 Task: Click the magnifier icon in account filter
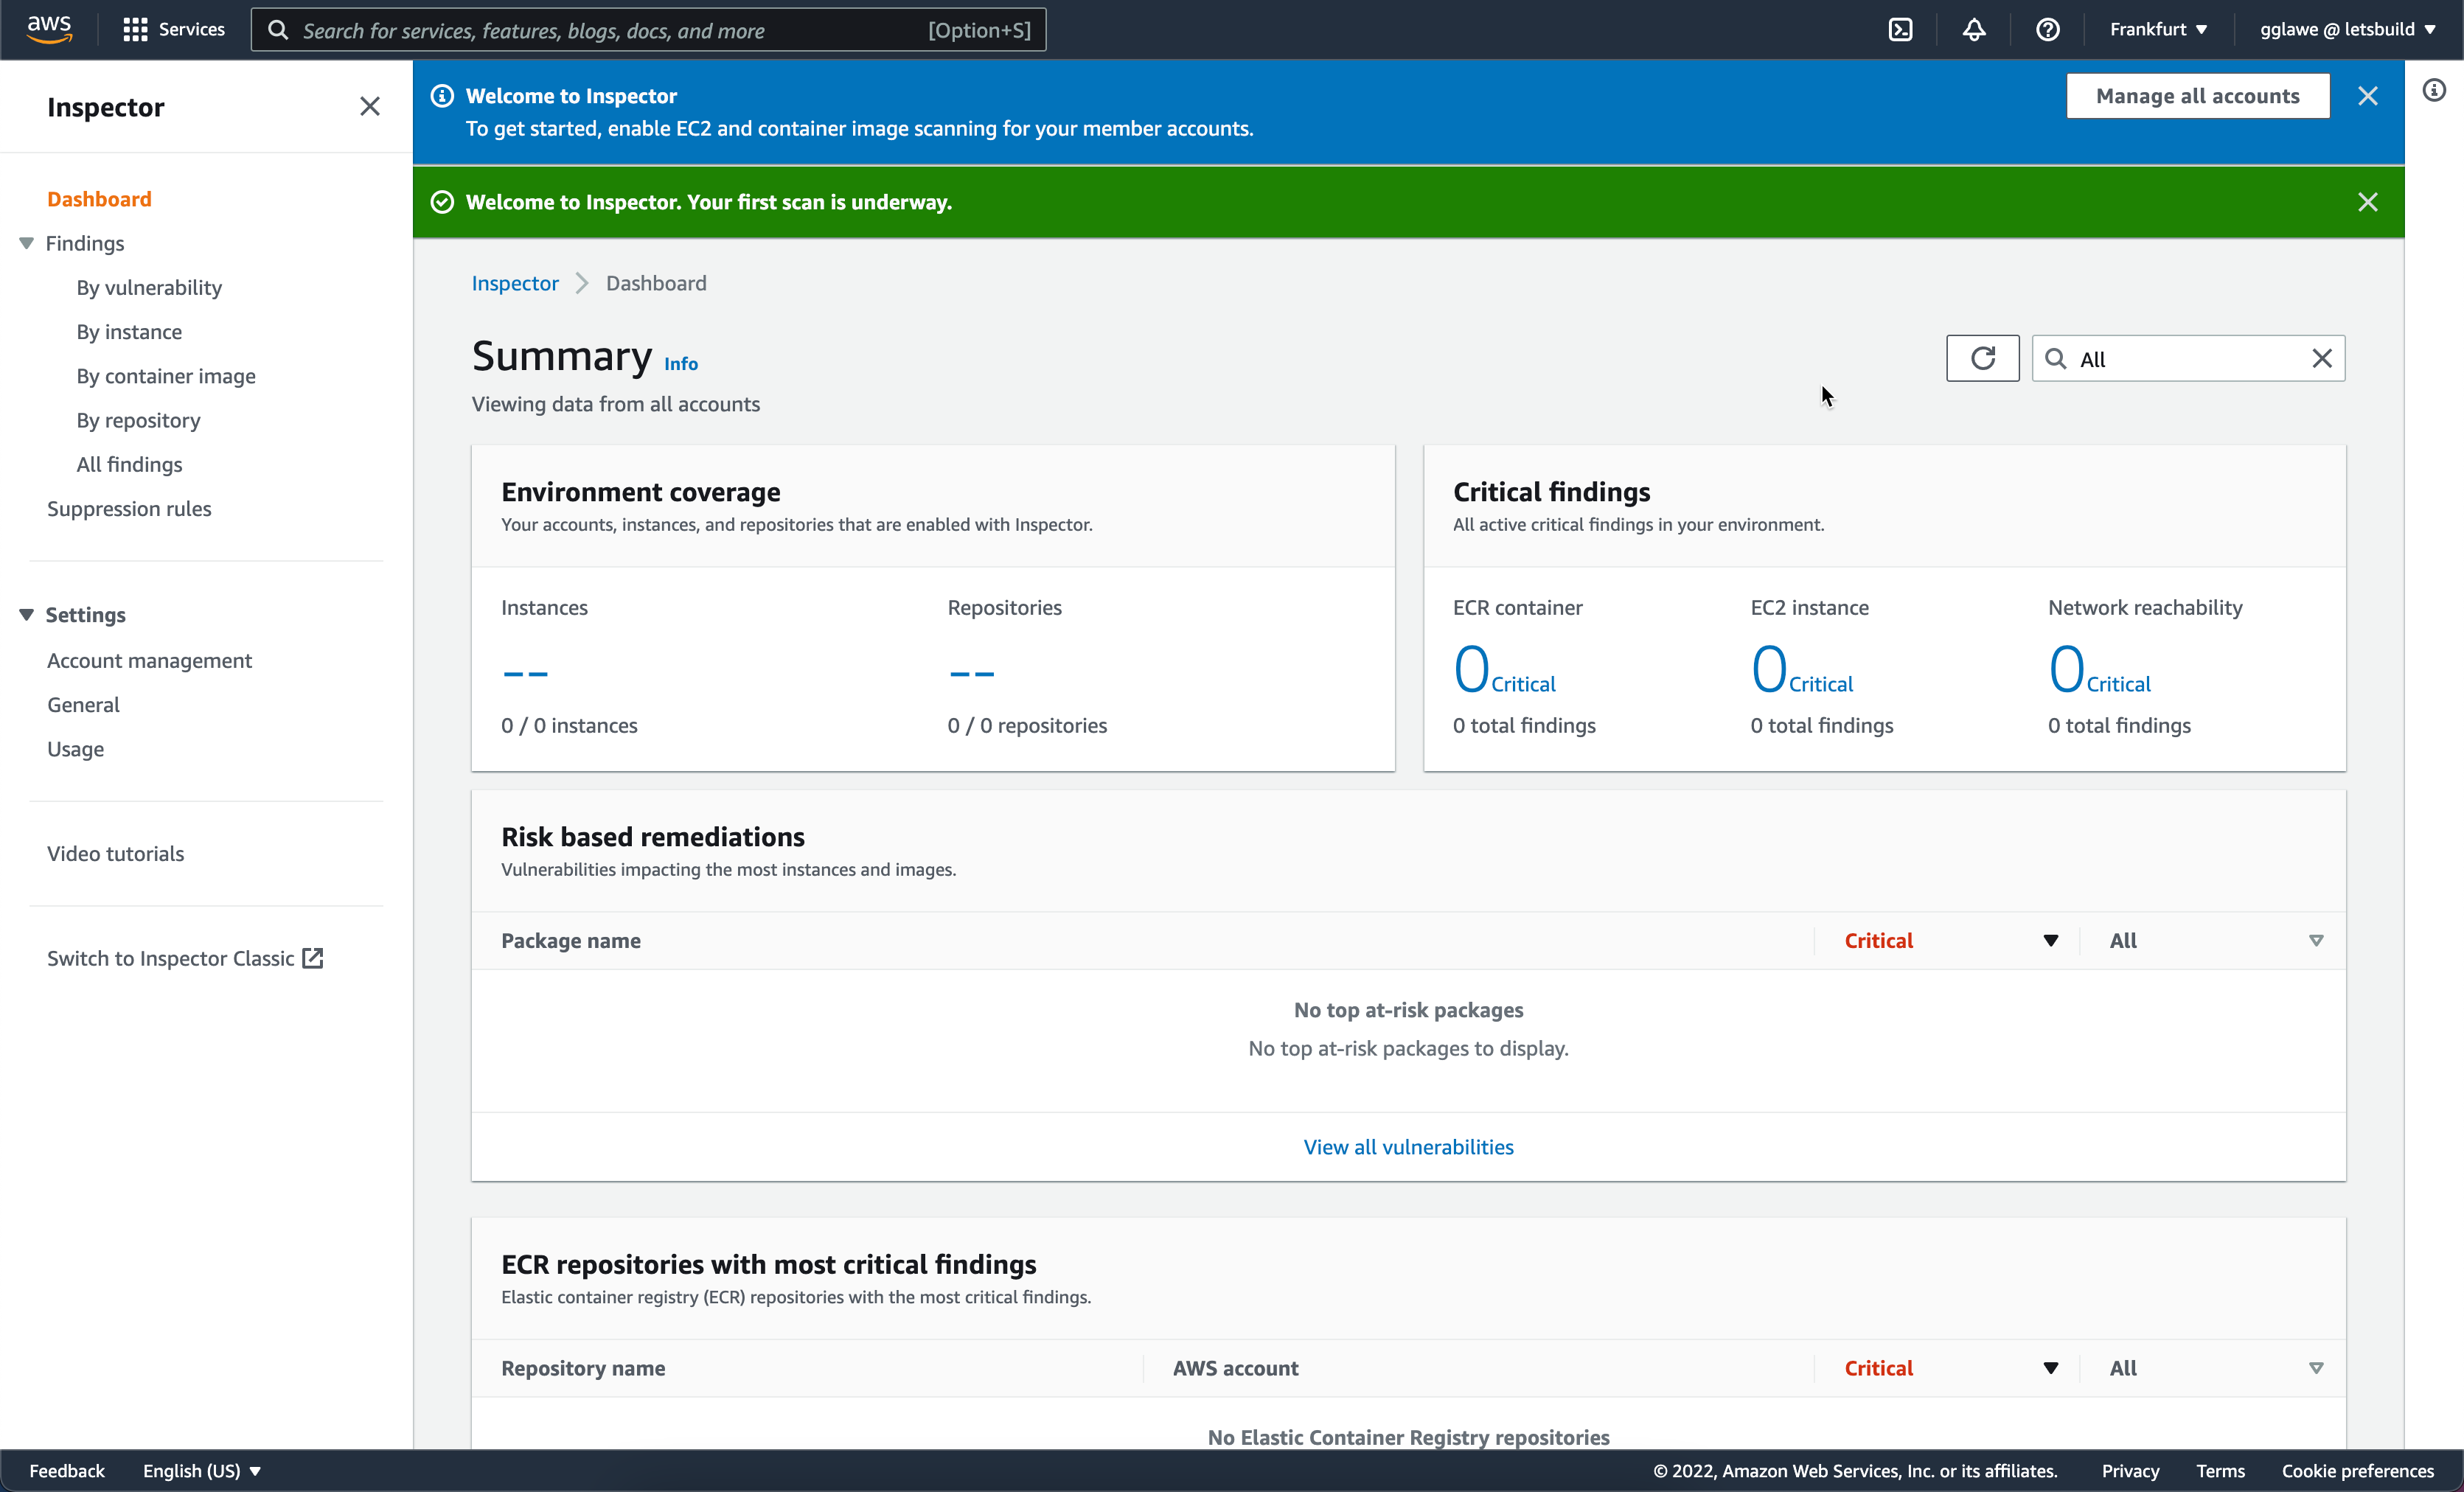(2055, 358)
